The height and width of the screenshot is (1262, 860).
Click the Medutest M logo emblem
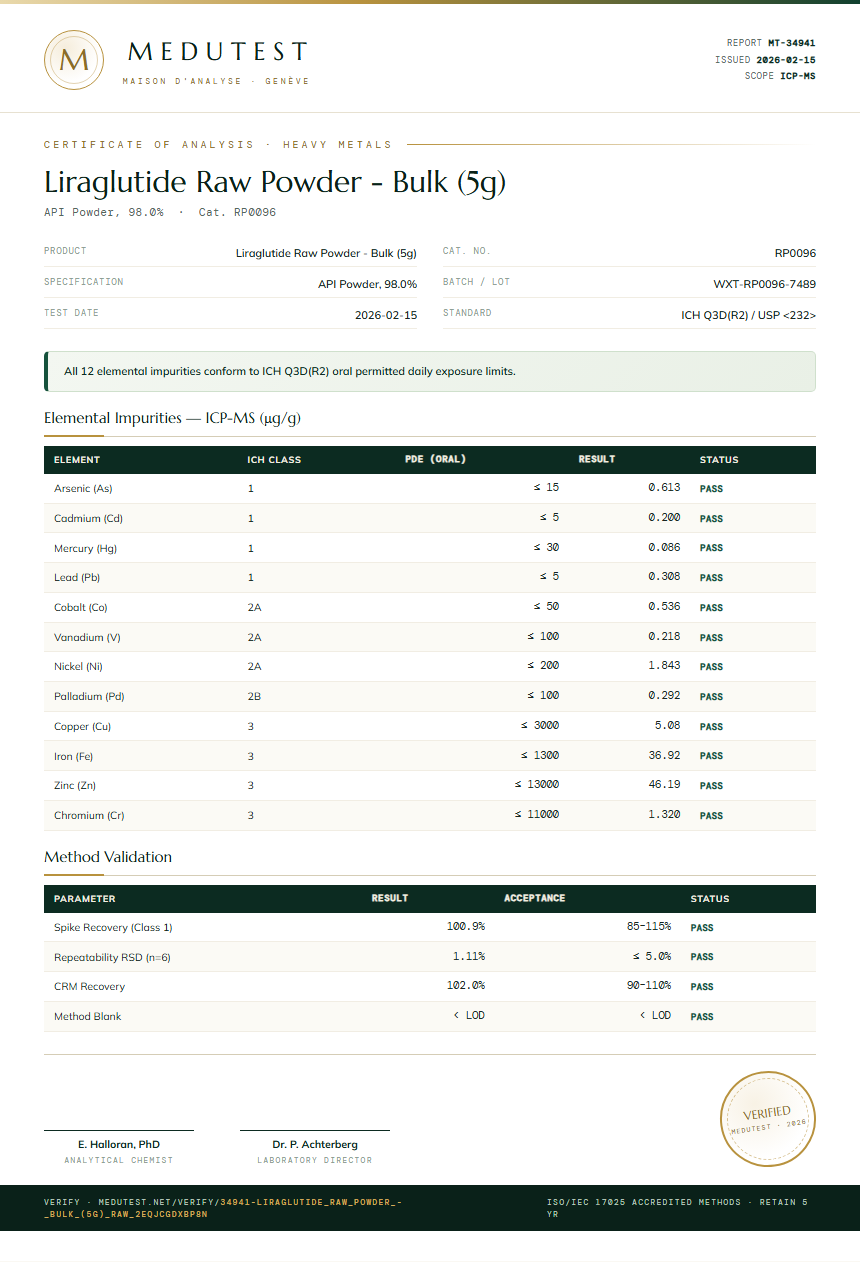point(74,60)
